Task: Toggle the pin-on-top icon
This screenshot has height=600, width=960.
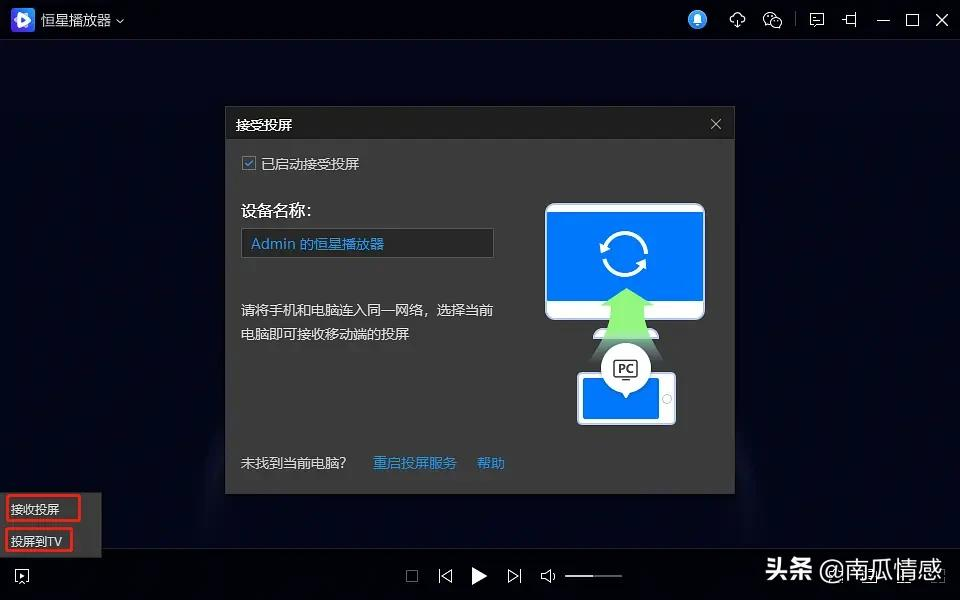Action: click(x=850, y=20)
